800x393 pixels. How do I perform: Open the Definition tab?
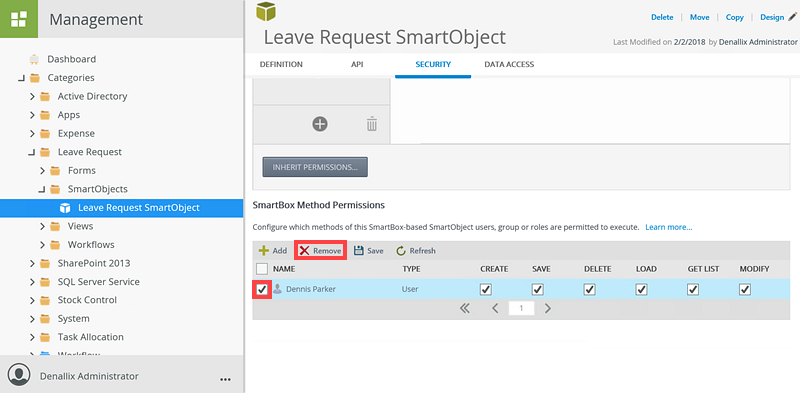(281, 64)
